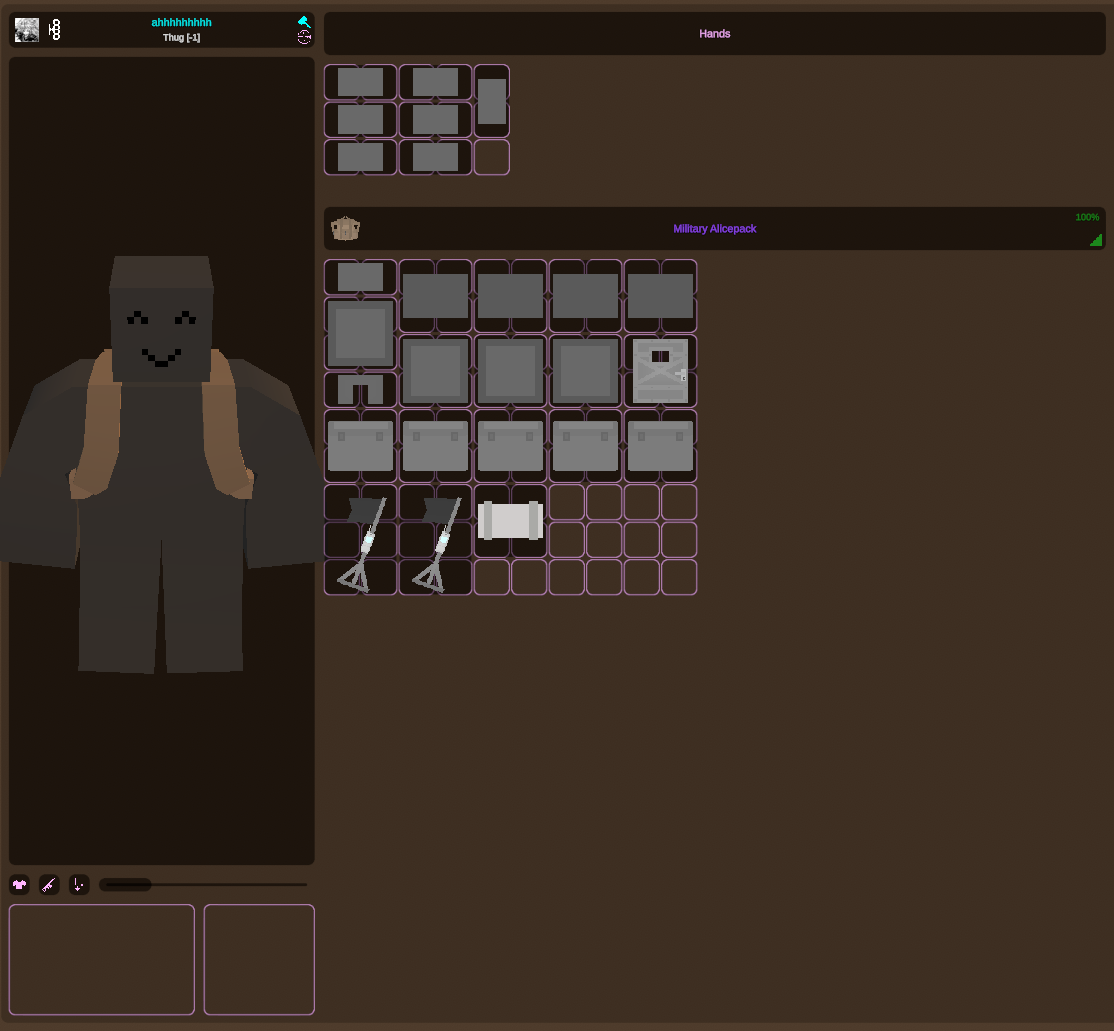Screen dimensions: 1114x1031
Task: Select the metal crate with X bracing
Action: [660, 371]
